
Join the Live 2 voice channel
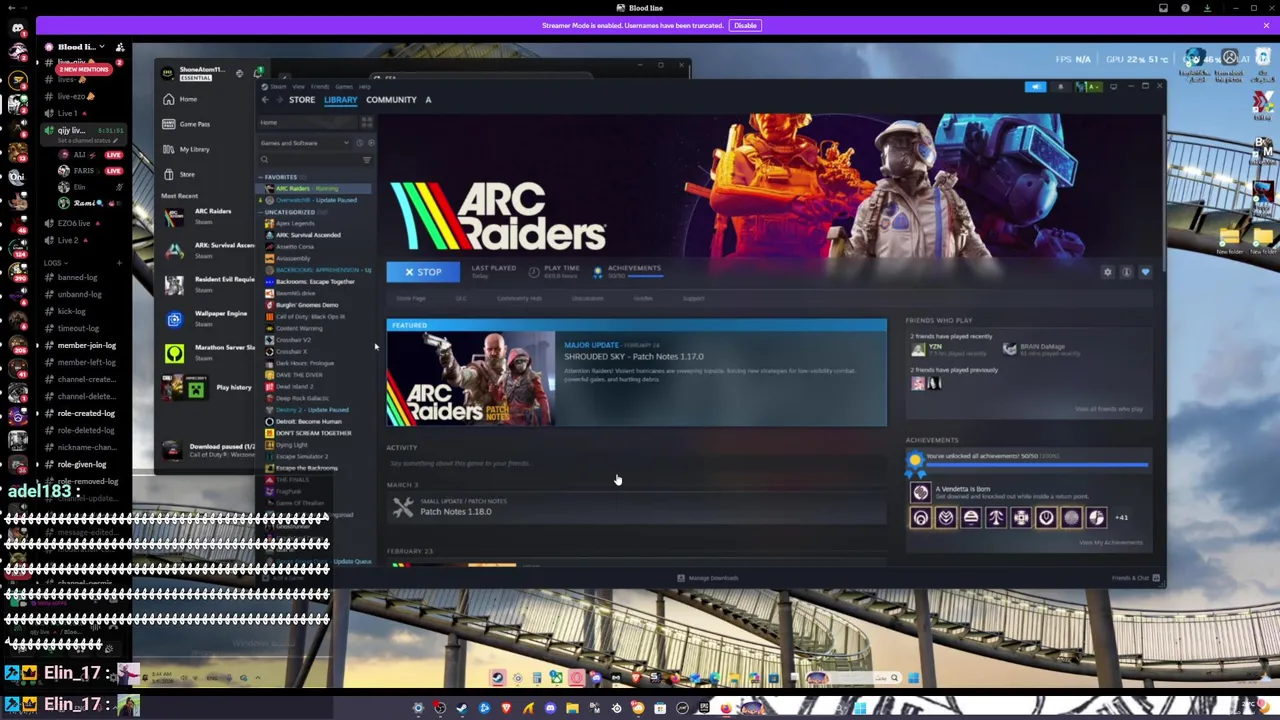[68, 240]
